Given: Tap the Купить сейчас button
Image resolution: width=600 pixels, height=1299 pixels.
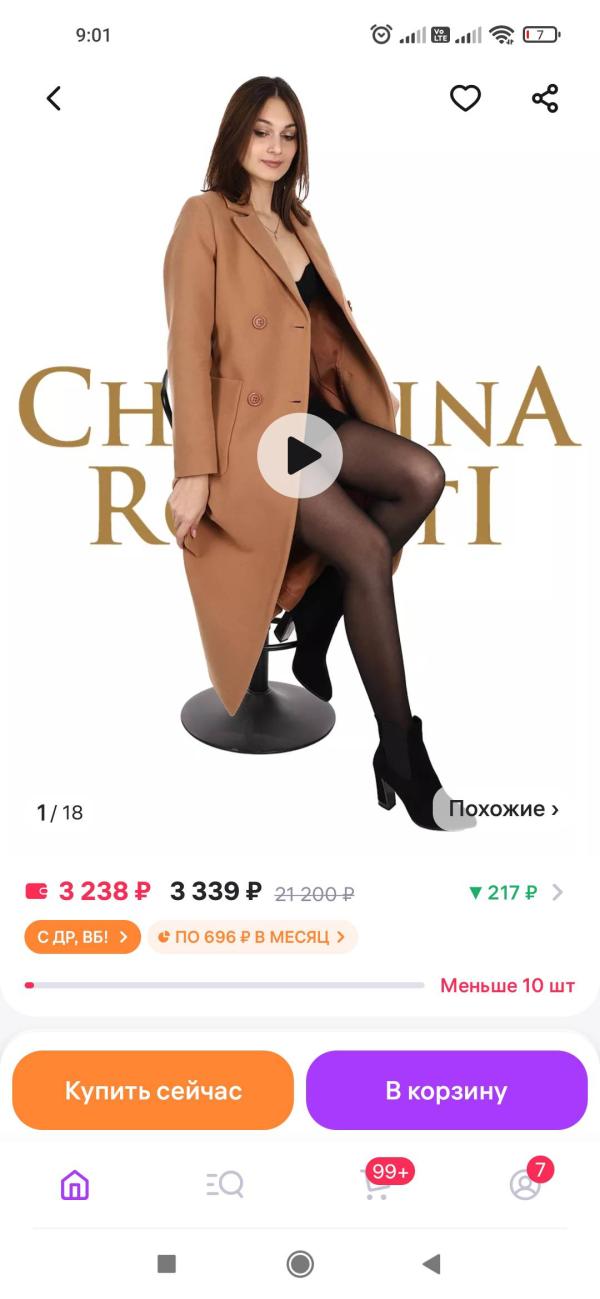Looking at the screenshot, I should click(153, 1090).
